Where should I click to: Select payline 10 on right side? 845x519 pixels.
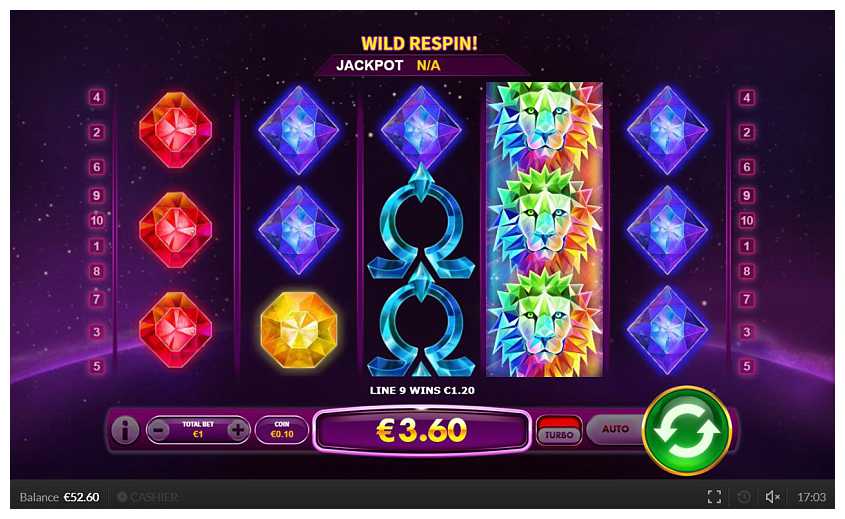(746, 220)
